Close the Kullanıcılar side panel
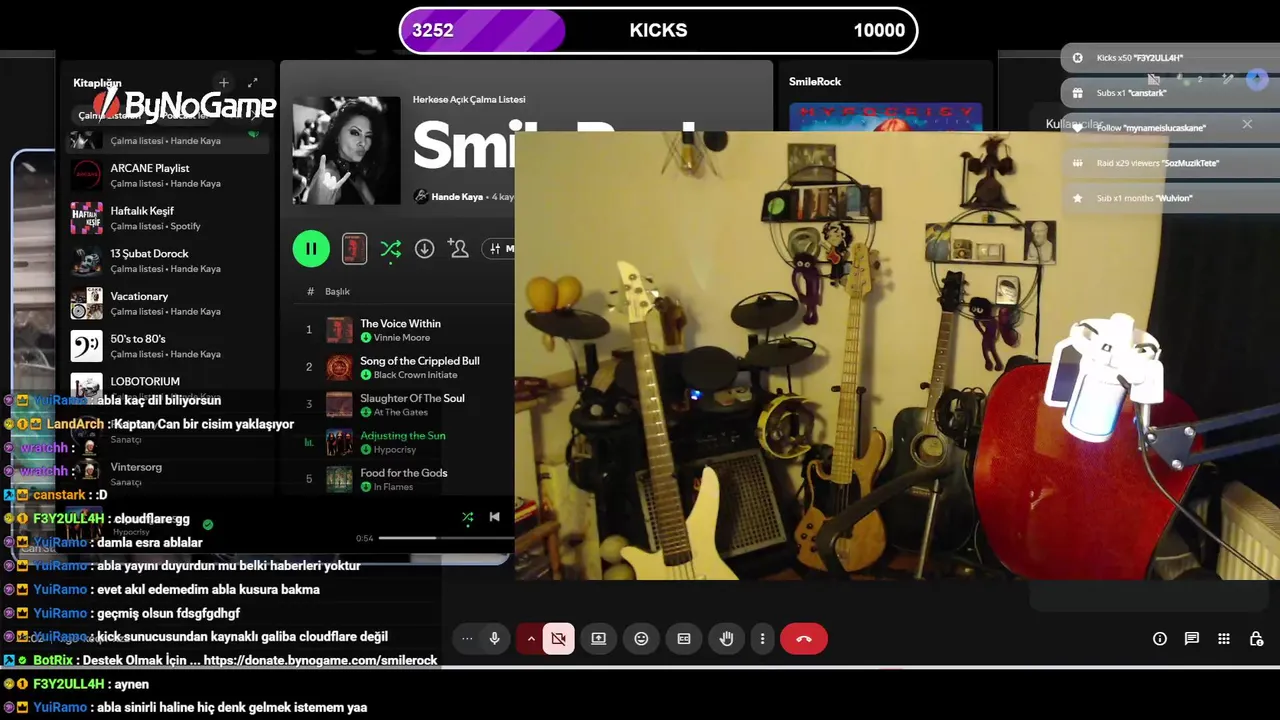This screenshot has height=720, width=1280. (x=1247, y=124)
